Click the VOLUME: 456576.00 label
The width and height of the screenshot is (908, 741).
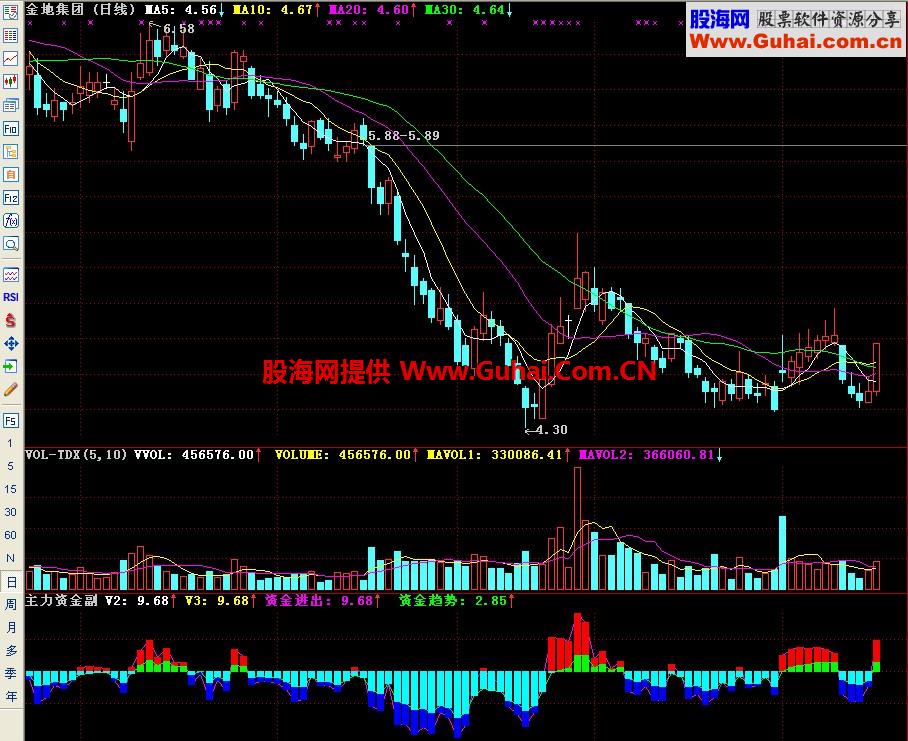point(346,455)
